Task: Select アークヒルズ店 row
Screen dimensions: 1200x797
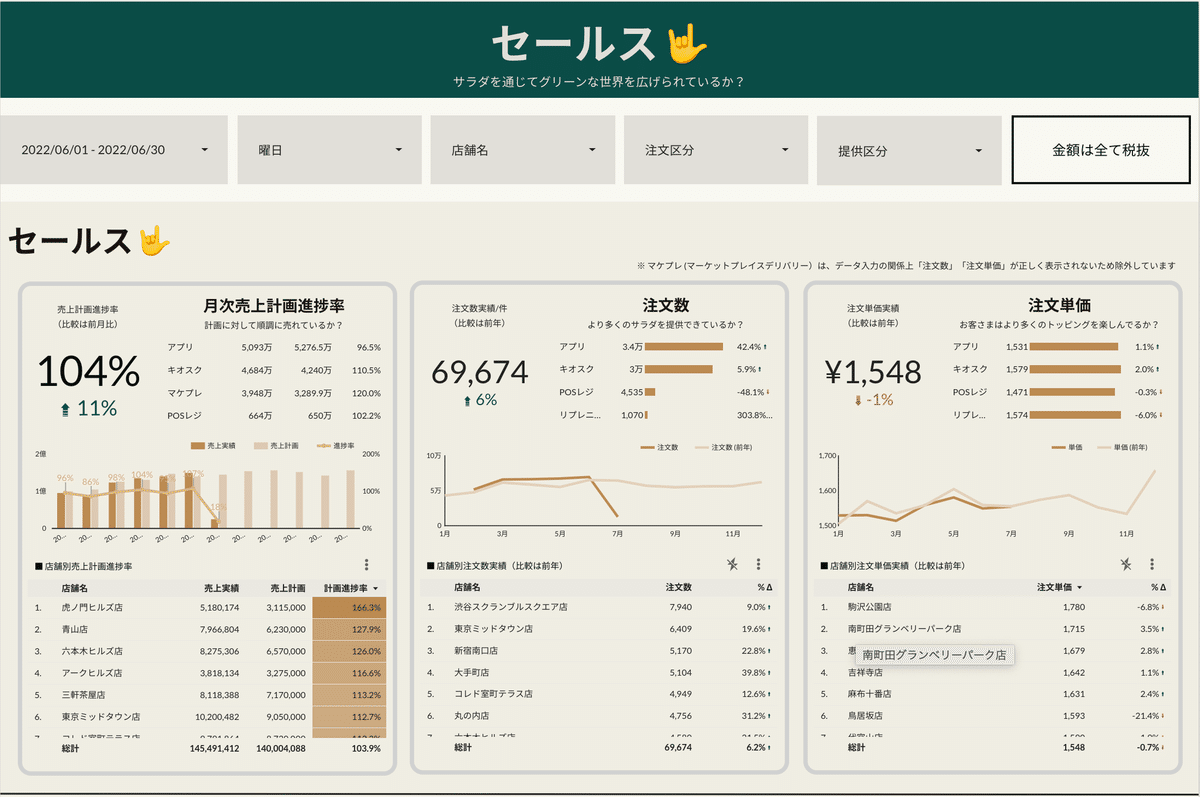Action: pyautogui.click(x=207, y=673)
